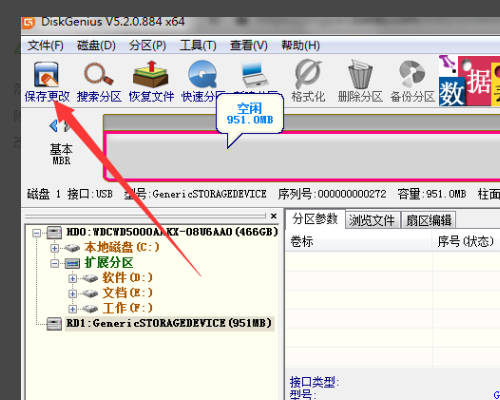Close the left disk tree panel
The width and height of the screenshot is (500, 400).
point(274,216)
